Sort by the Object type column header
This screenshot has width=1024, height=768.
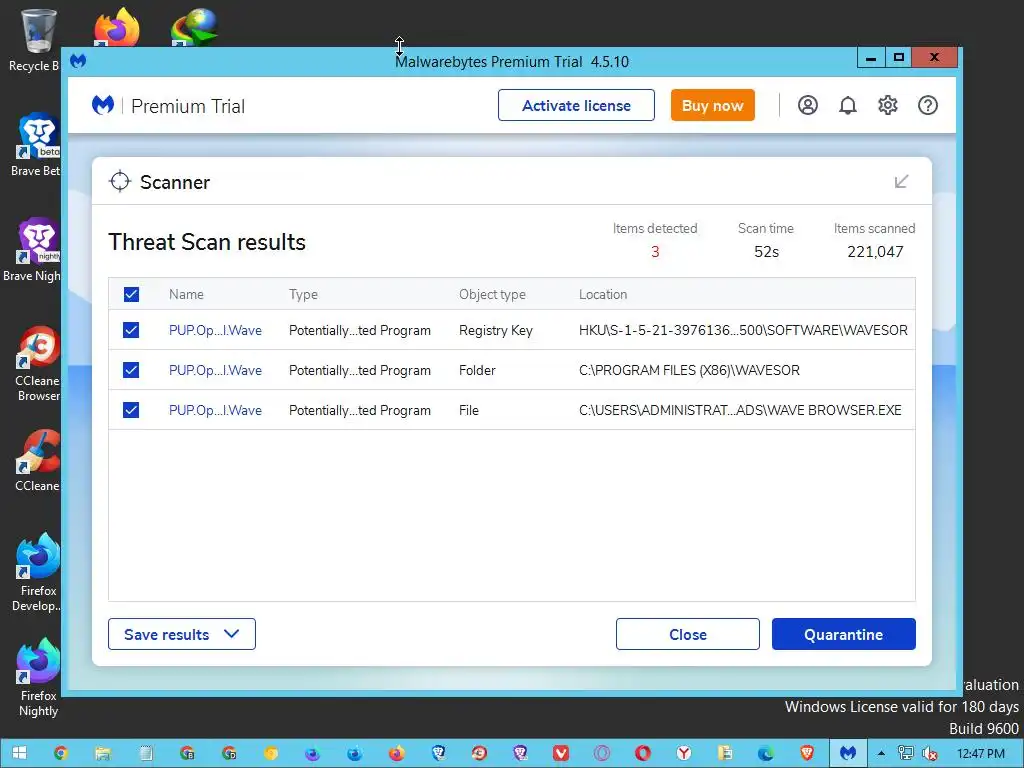pyautogui.click(x=492, y=295)
